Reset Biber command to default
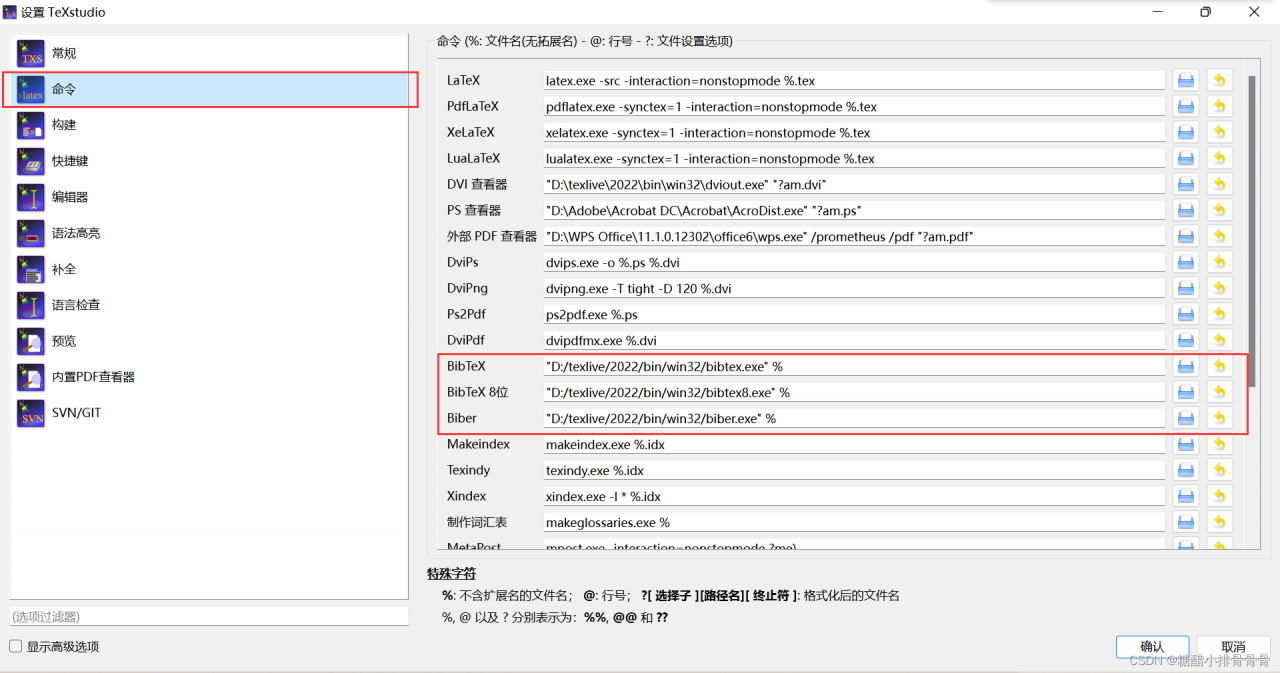This screenshot has height=673, width=1280. [x=1219, y=418]
